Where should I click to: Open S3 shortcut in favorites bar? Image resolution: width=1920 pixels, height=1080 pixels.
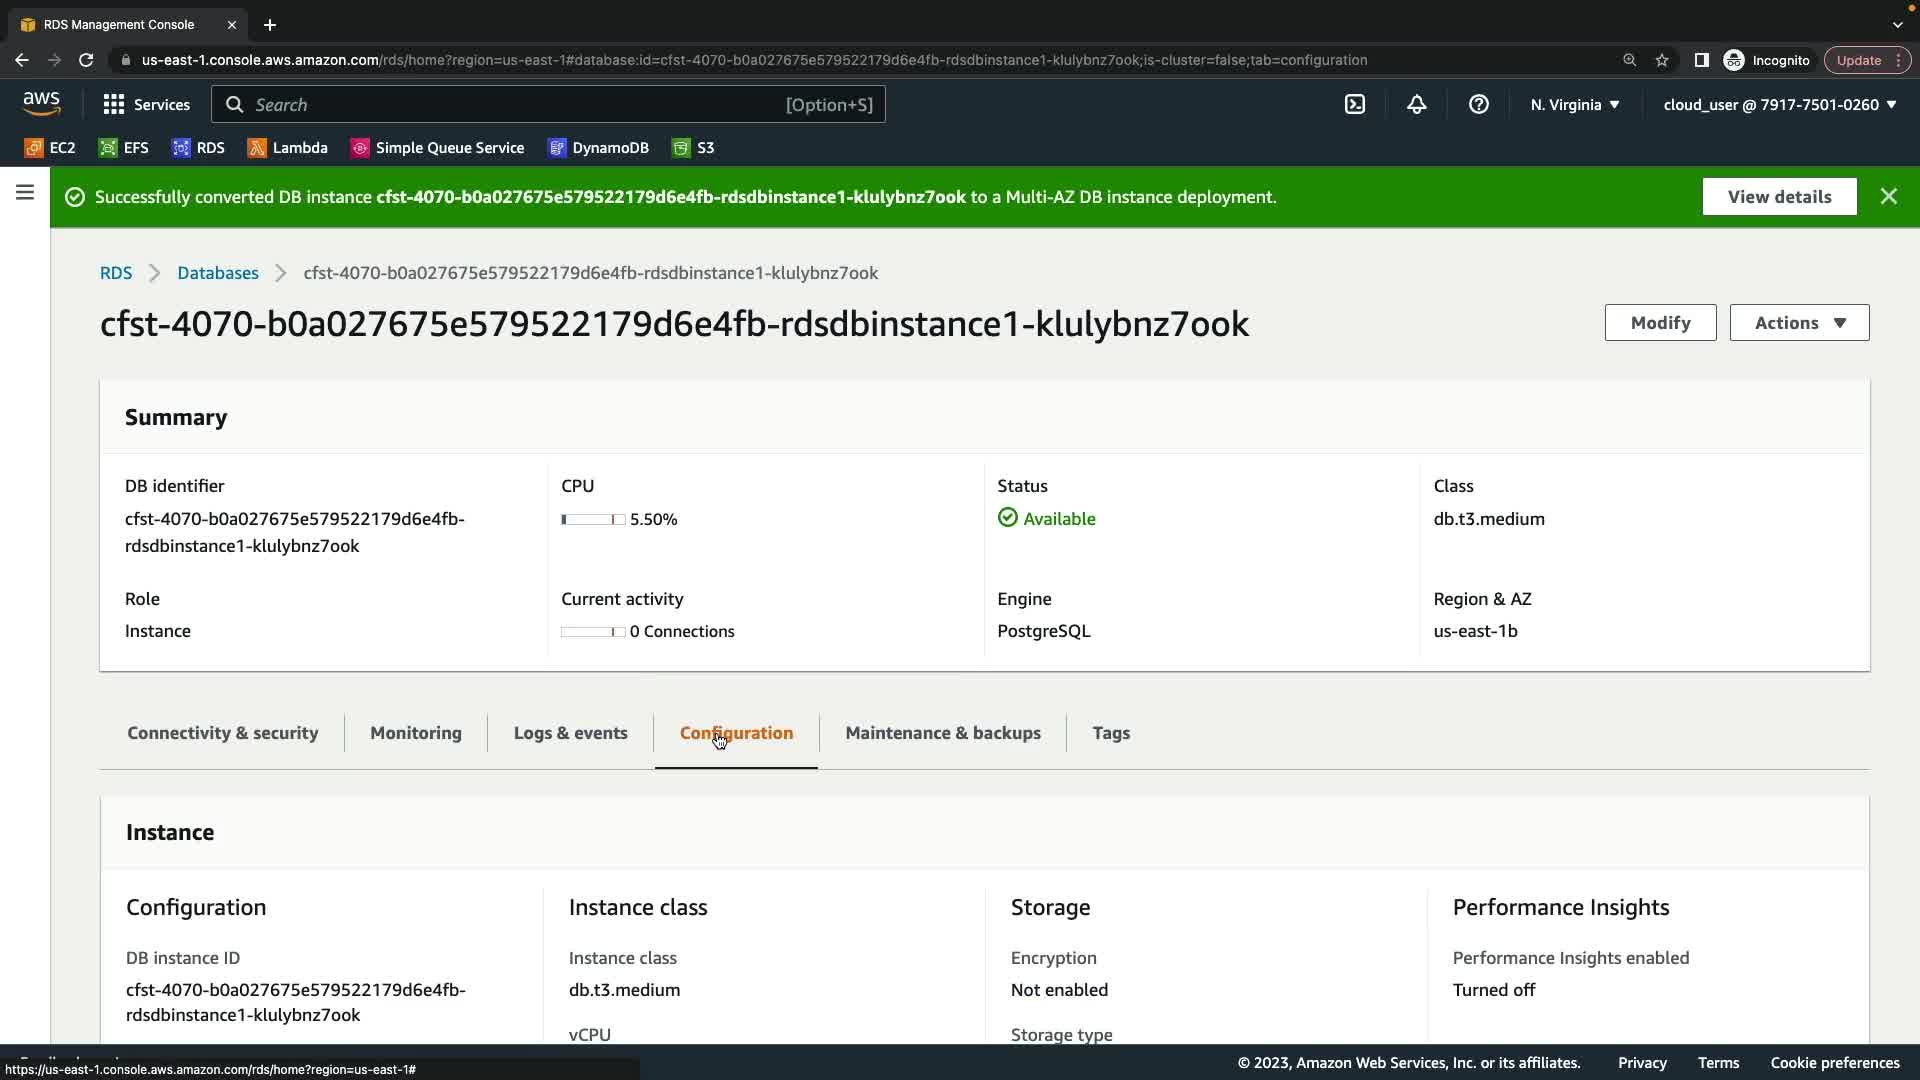(x=693, y=148)
